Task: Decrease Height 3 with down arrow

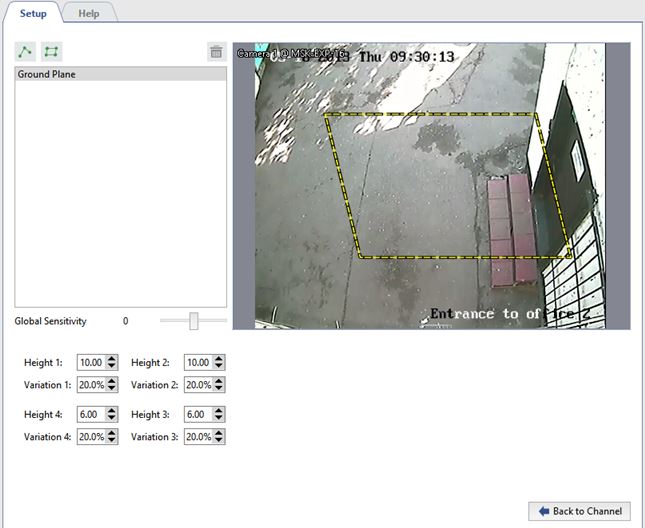Action: (219, 418)
